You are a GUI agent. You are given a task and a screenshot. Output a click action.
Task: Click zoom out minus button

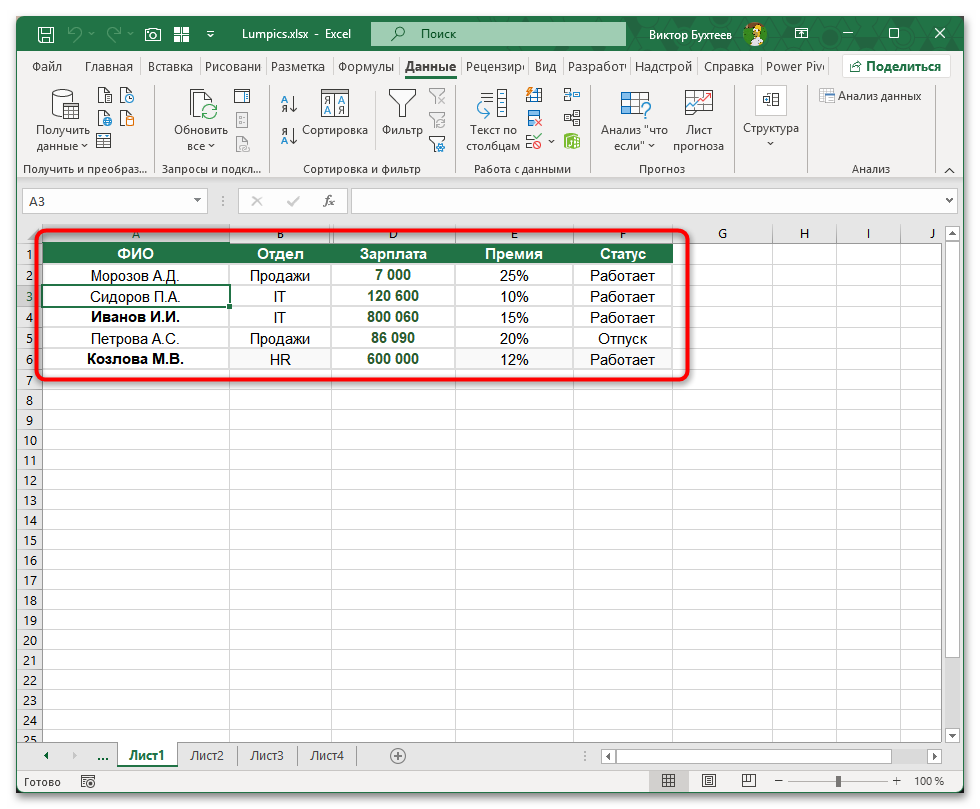(779, 781)
